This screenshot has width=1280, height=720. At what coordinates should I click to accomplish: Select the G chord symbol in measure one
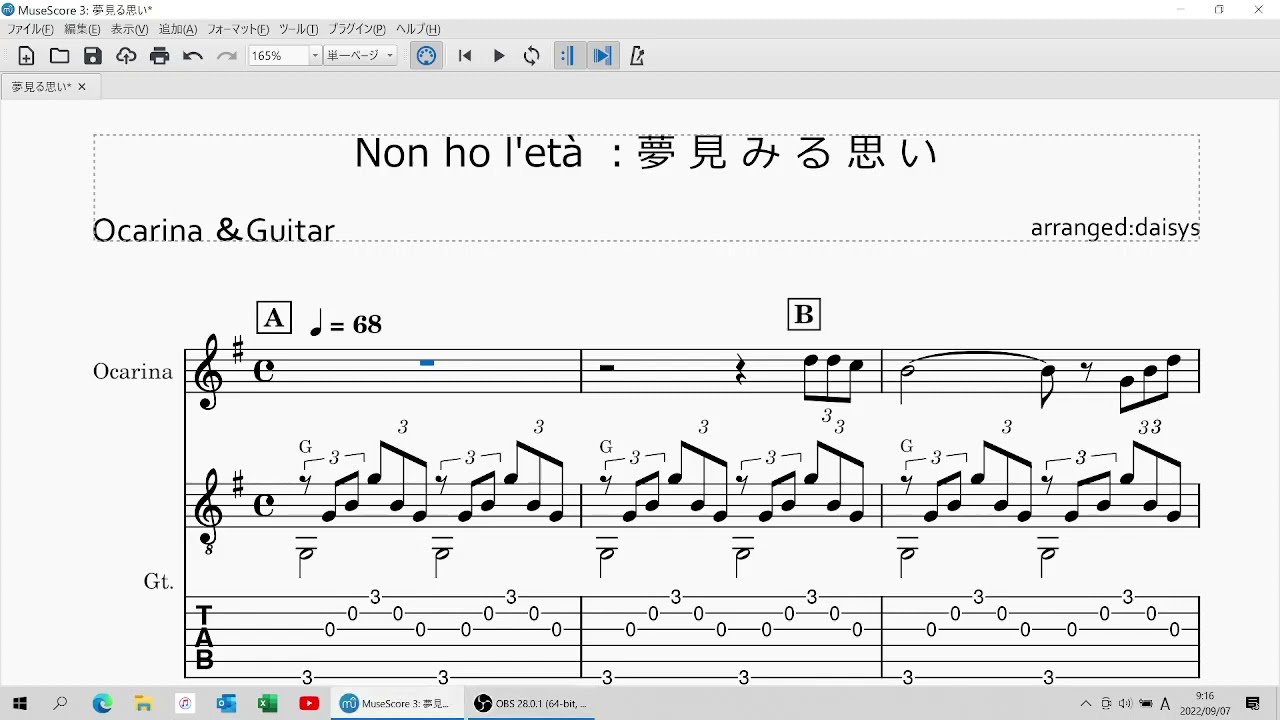pyautogui.click(x=306, y=446)
